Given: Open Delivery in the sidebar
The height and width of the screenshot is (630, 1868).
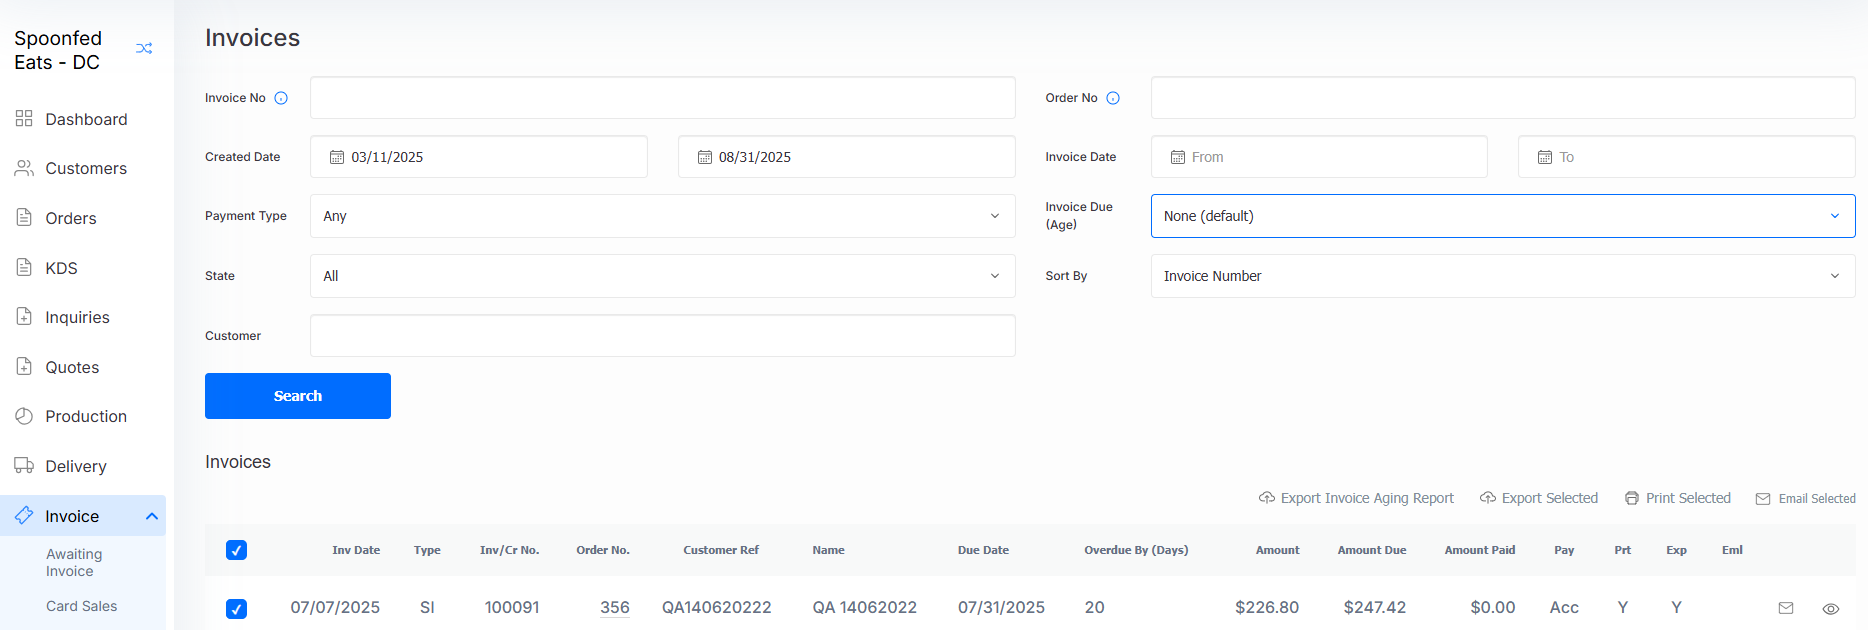Looking at the screenshot, I should click(76, 466).
